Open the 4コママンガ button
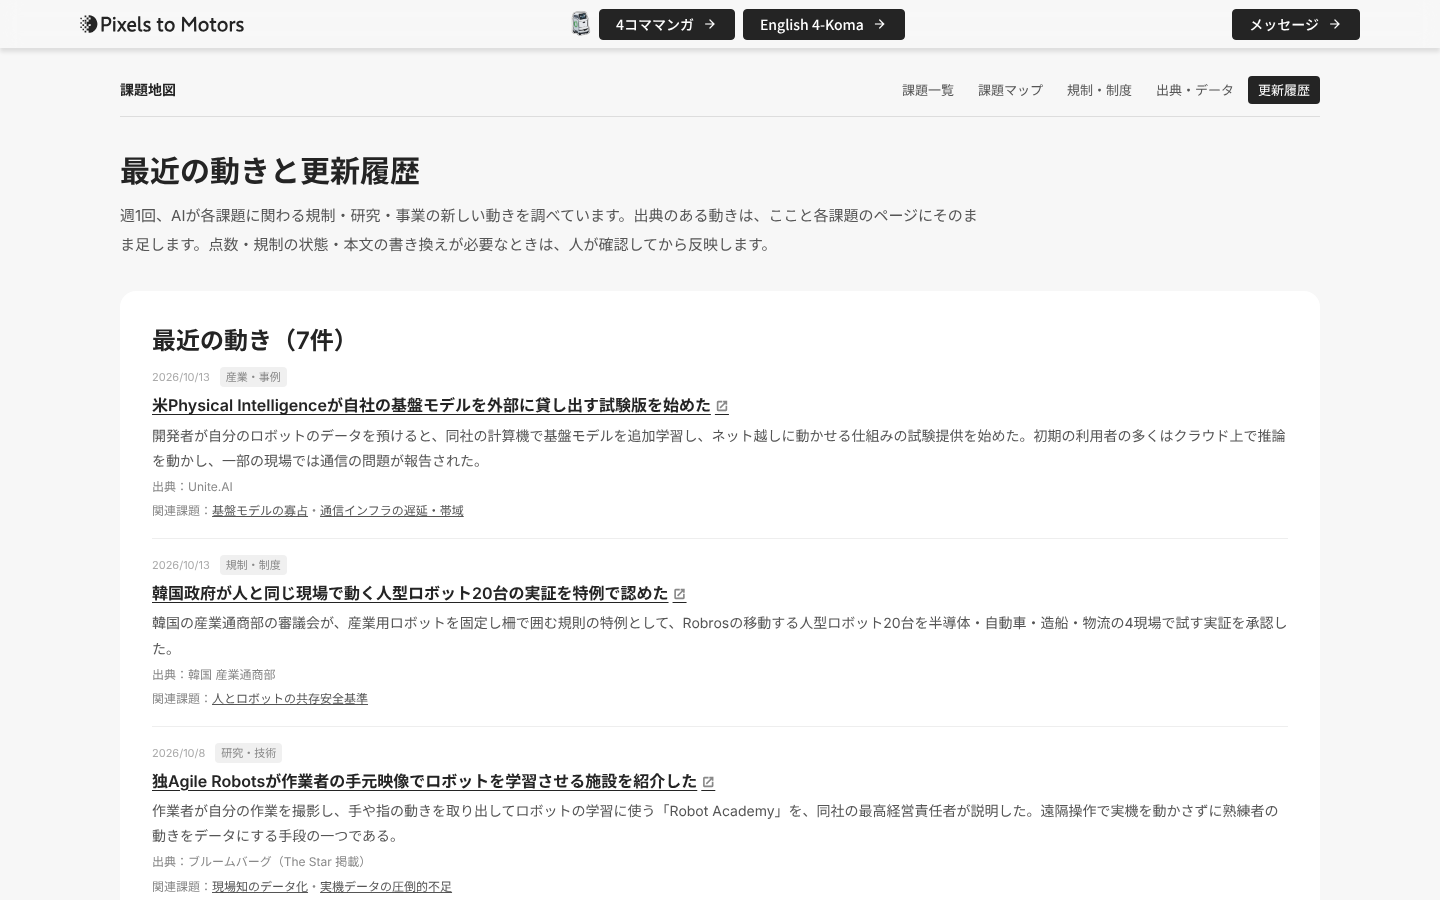 (x=667, y=24)
